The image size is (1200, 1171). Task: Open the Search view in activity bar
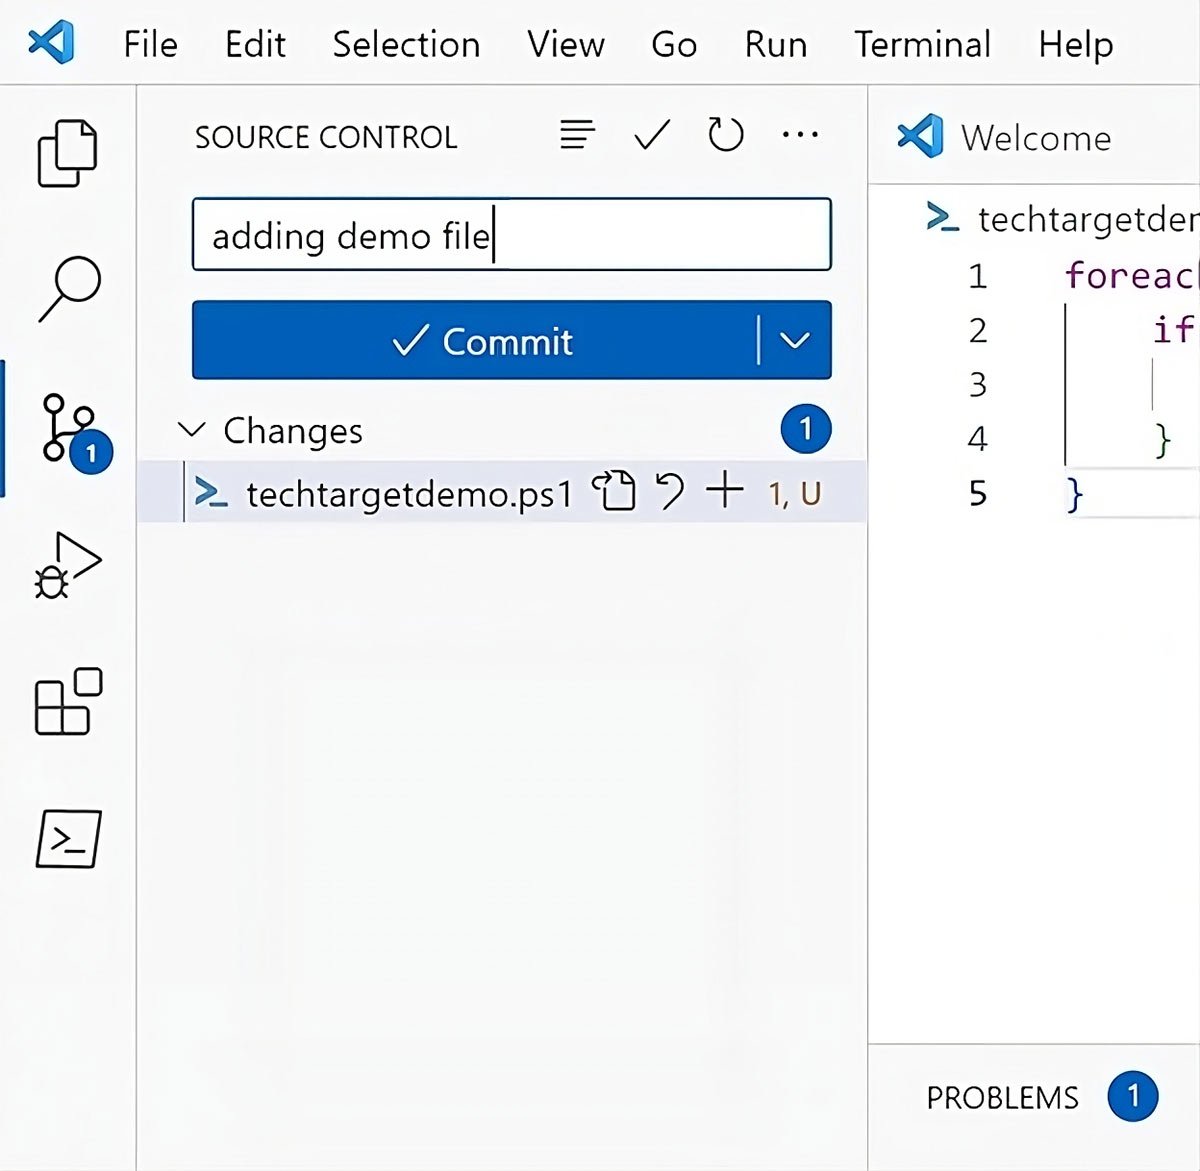pos(69,288)
